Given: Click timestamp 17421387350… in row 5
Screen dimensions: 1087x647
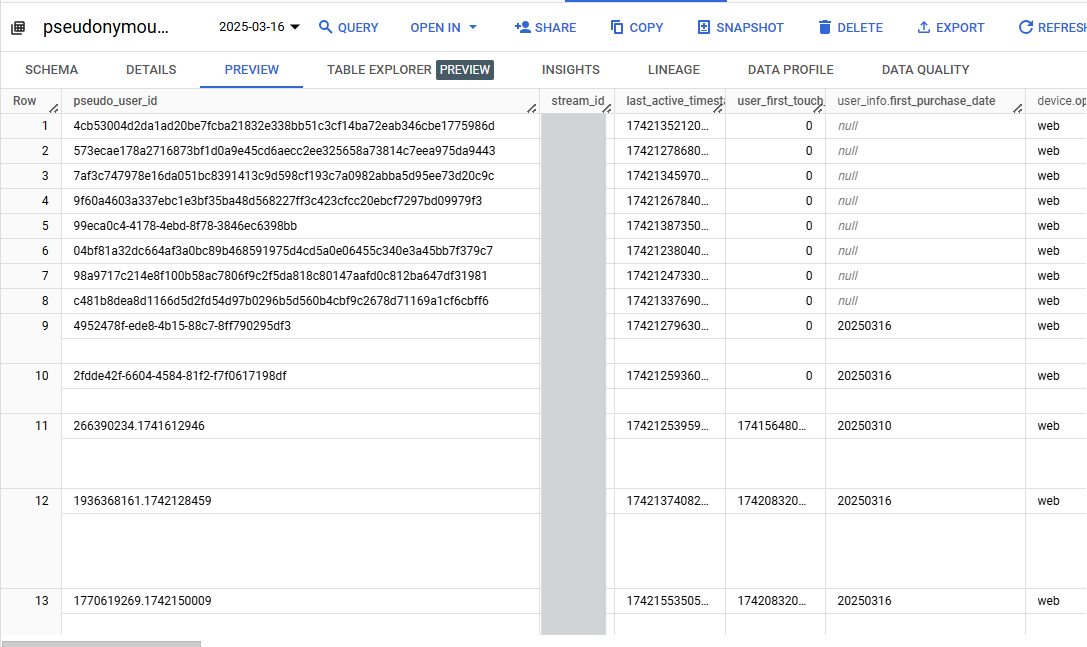Looking at the screenshot, I should pyautogui.click(x=668, y=226).
